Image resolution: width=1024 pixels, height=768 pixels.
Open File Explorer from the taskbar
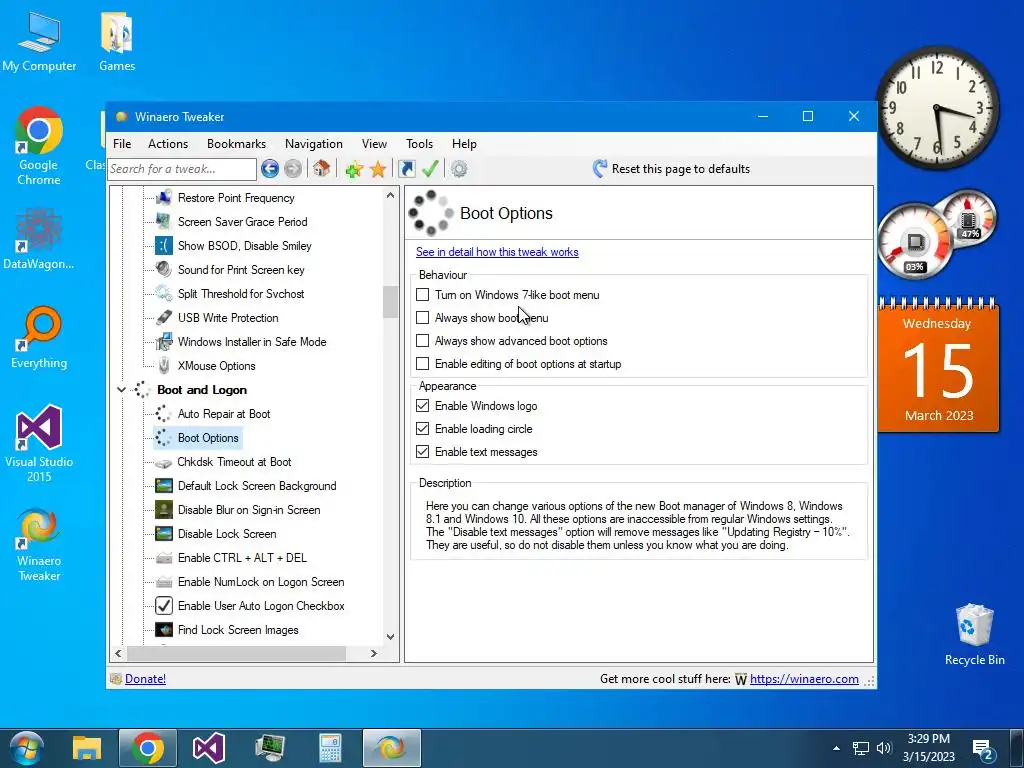pos(87,748)
